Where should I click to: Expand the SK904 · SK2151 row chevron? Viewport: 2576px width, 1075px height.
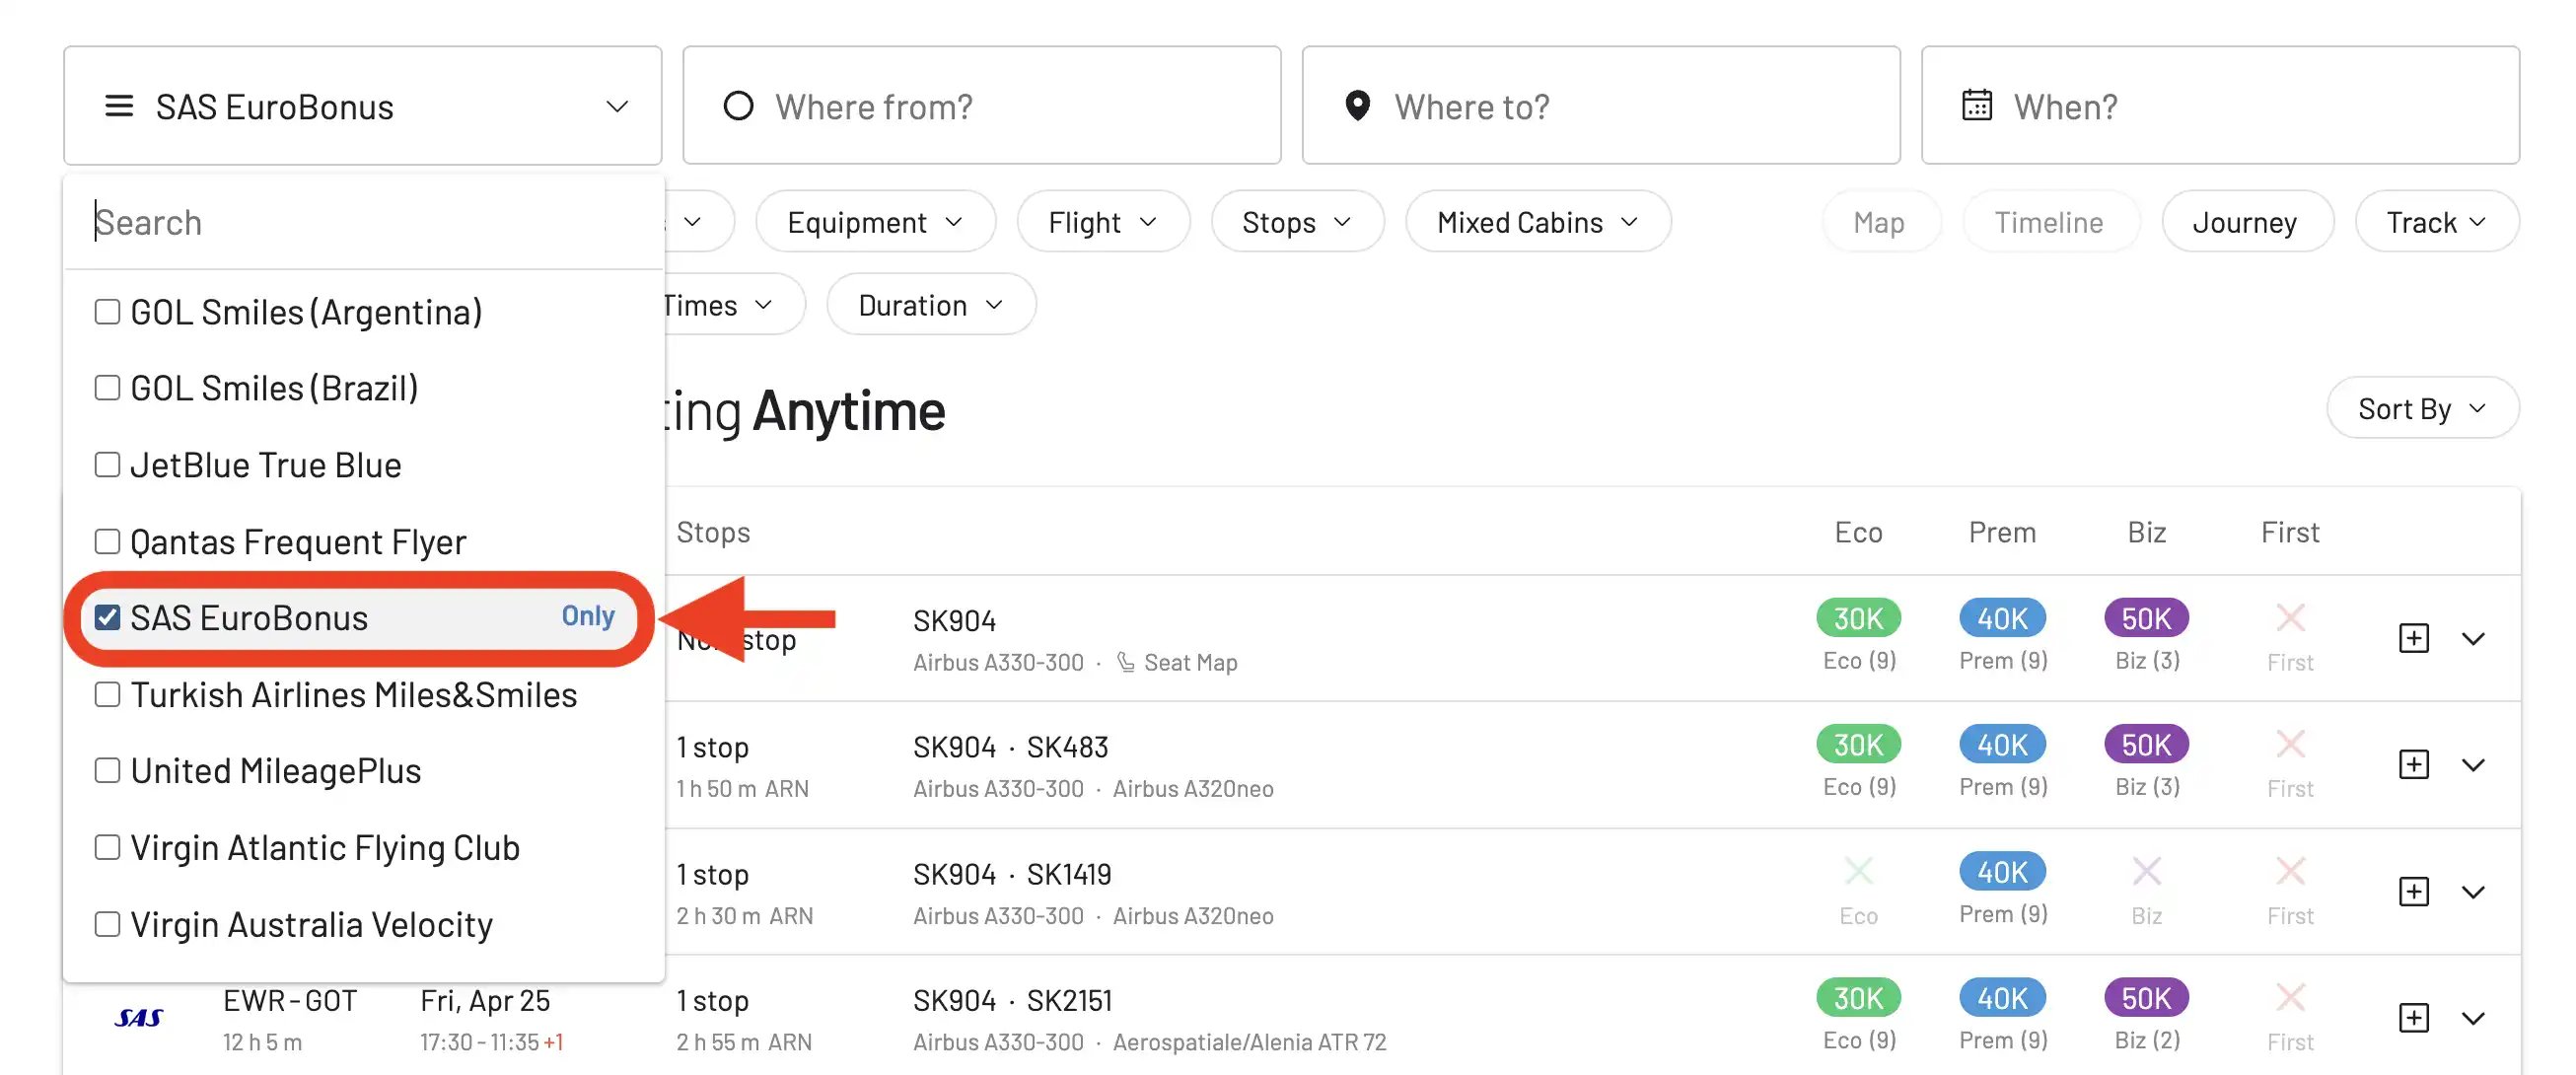[x=2473, y=1018]
